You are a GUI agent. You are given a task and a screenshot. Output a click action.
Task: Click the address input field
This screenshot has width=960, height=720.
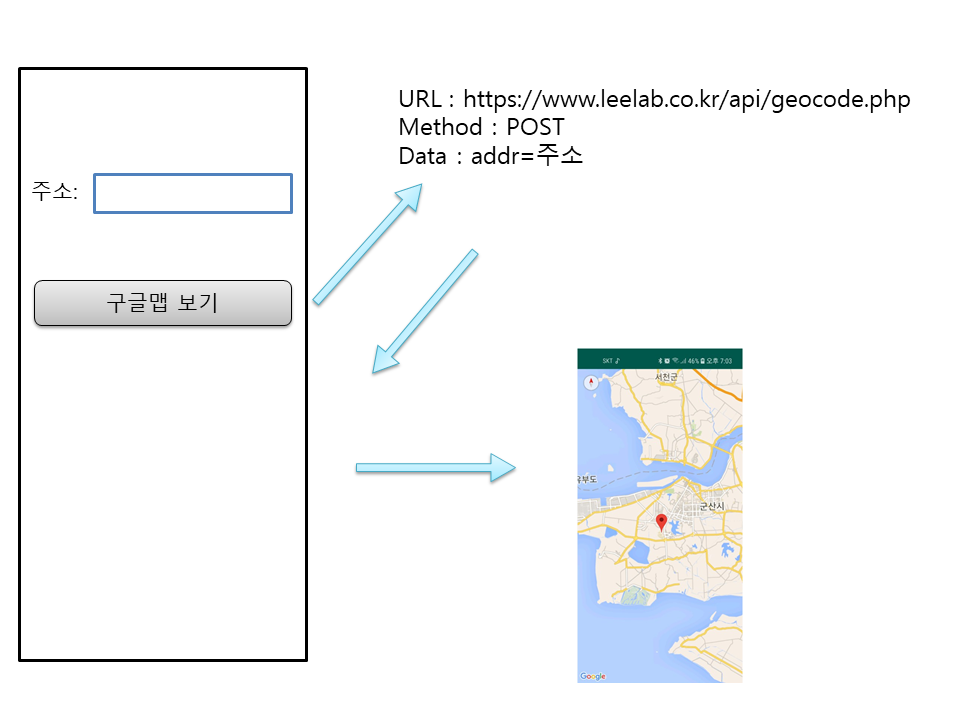[x=192, y=193]
